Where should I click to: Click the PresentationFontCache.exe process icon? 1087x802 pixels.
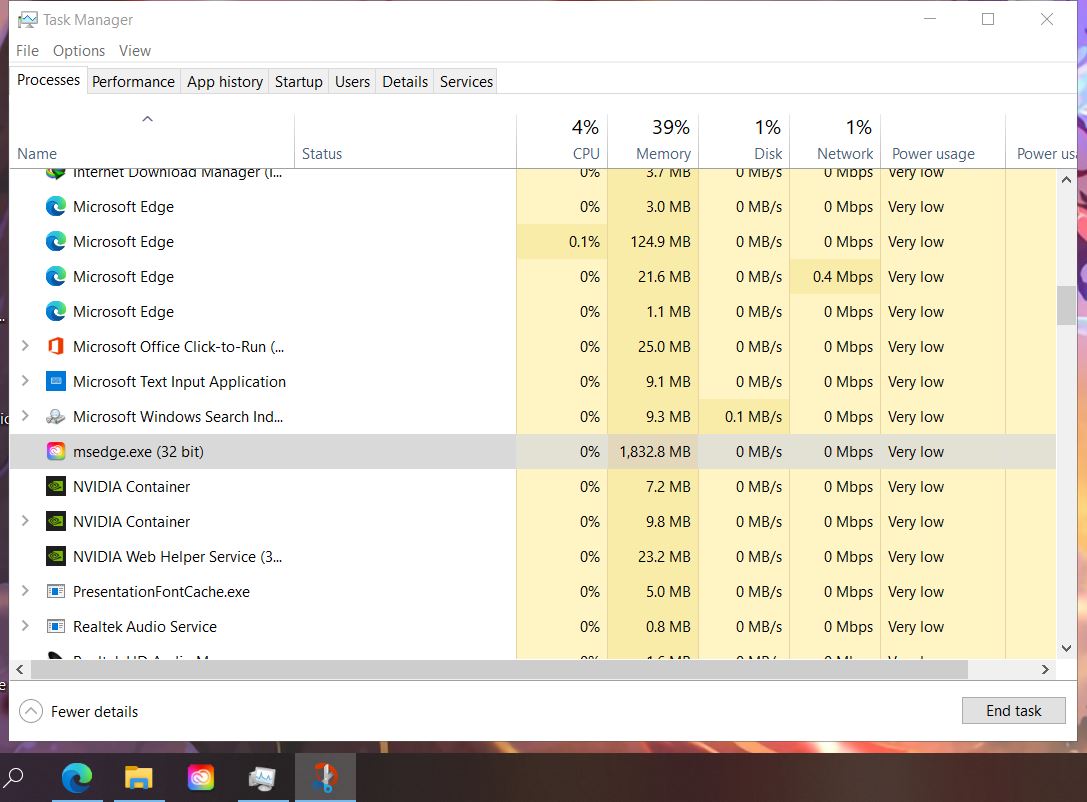click(56, 592)
